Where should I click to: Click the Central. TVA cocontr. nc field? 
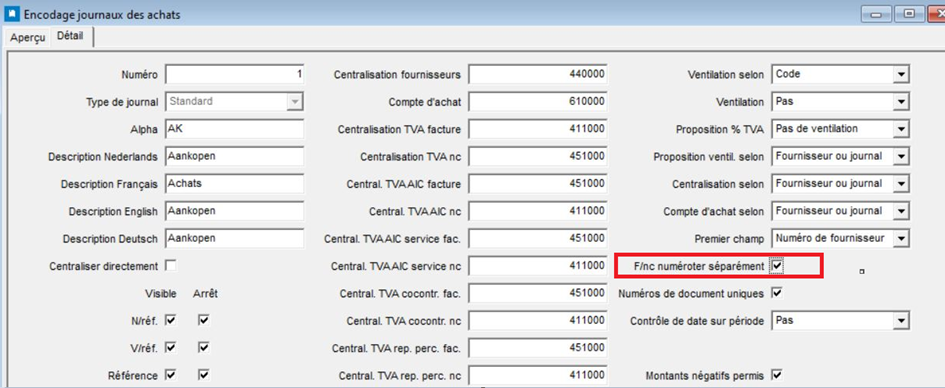538,321
